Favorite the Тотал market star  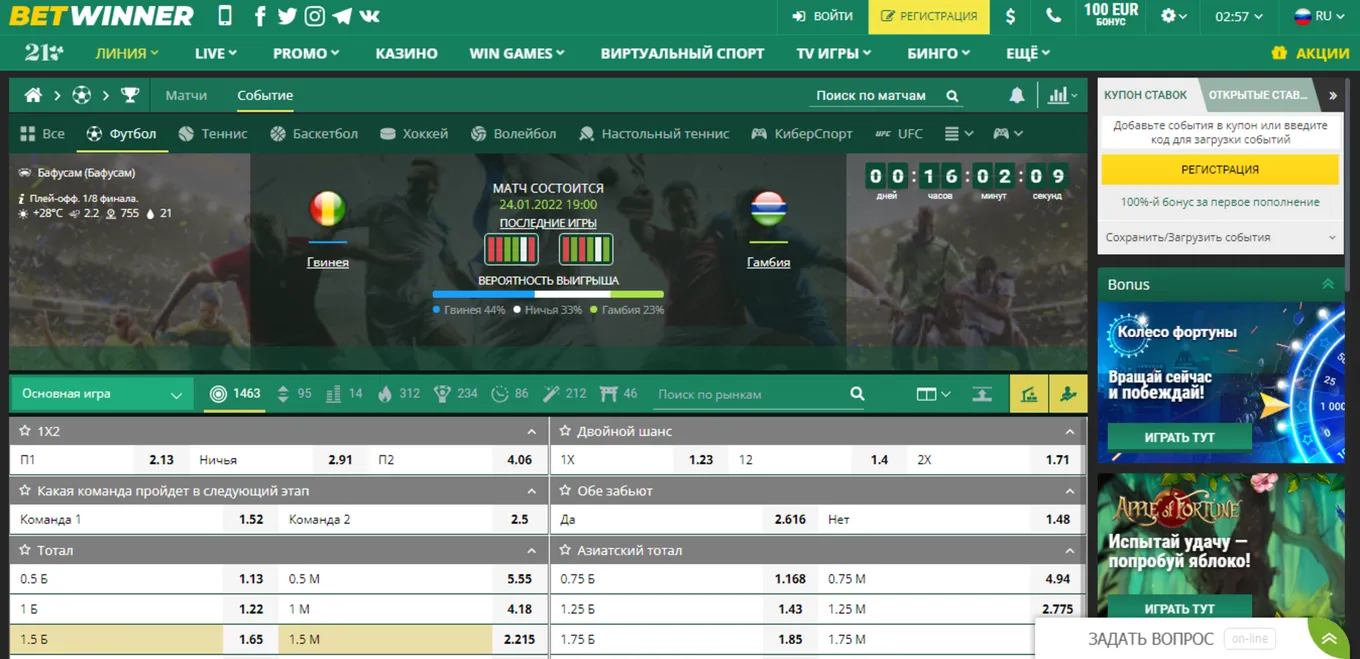[25, 550]
